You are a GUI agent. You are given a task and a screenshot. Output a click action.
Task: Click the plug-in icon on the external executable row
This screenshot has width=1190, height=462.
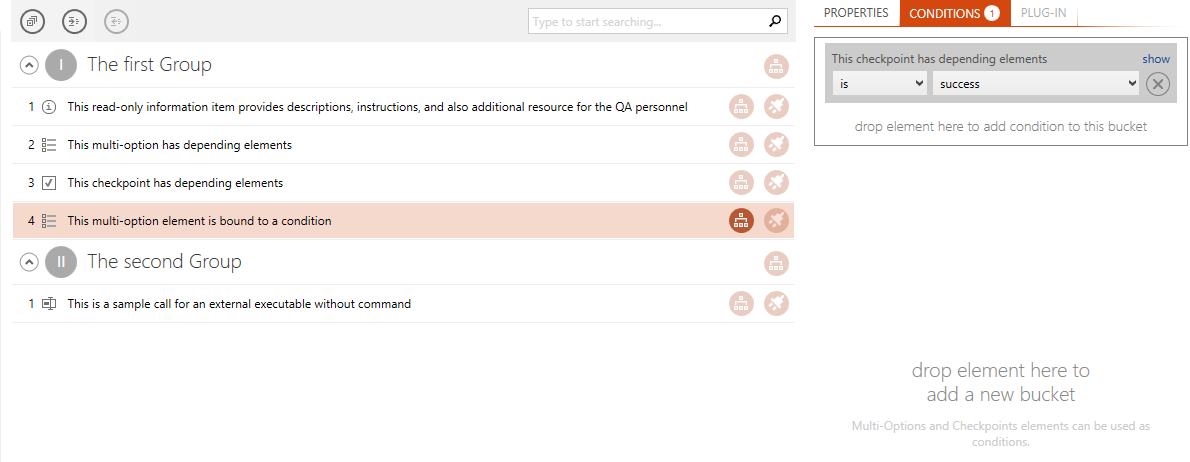776,303
